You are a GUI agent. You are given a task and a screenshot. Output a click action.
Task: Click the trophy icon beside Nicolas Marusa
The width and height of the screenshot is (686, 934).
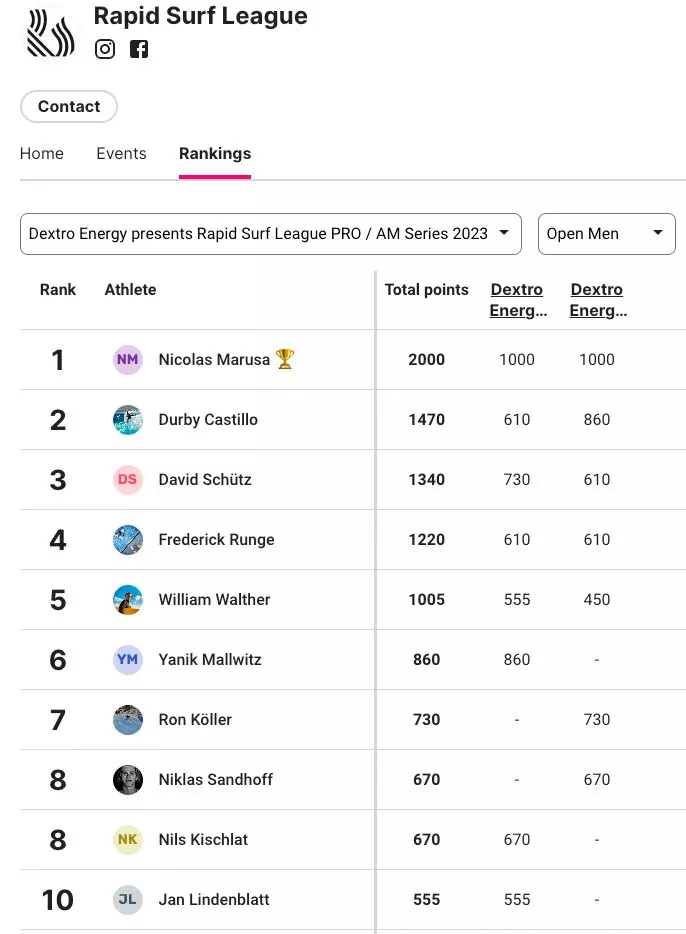(285, 359)
